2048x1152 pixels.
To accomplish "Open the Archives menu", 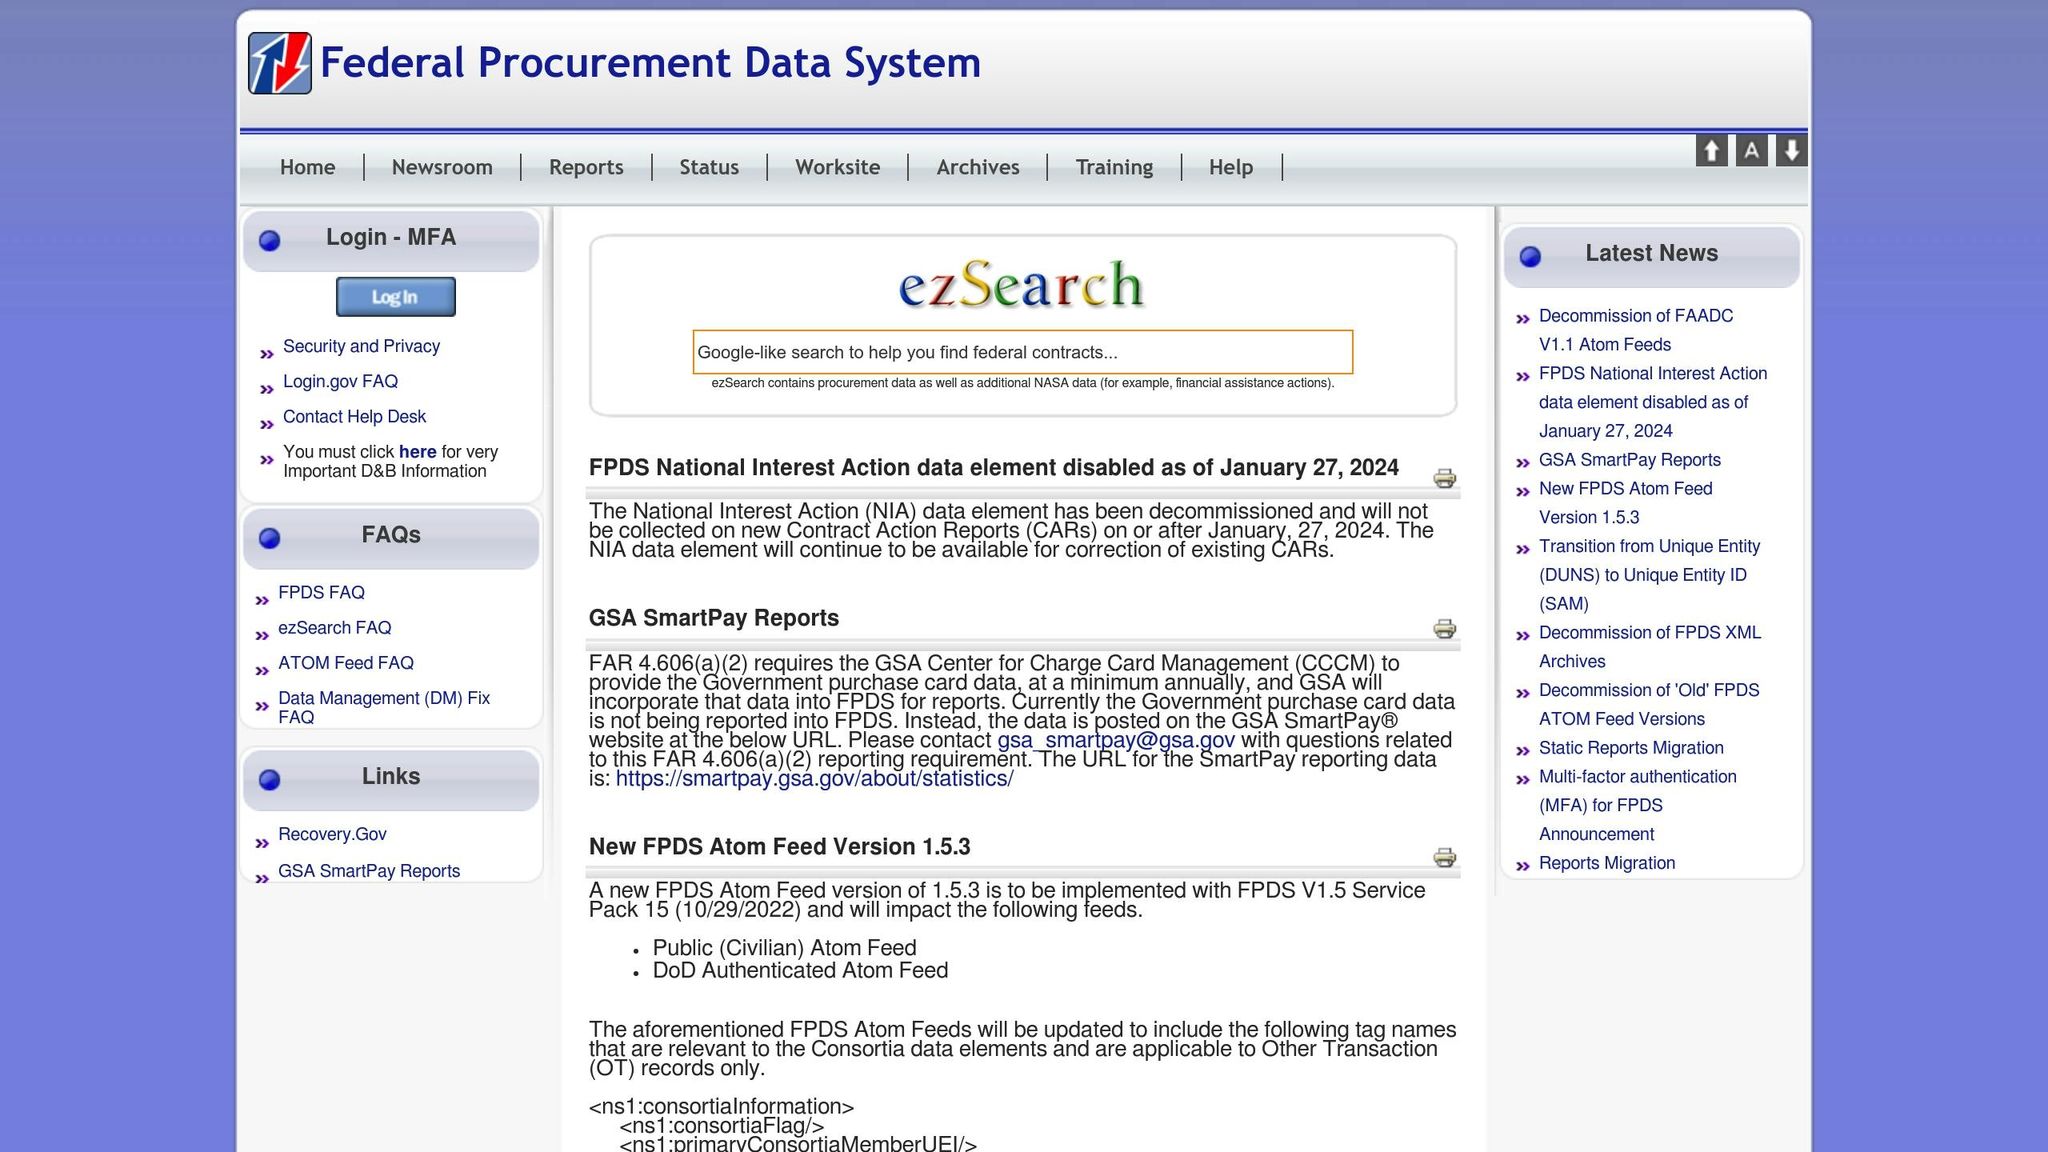I will (978, 167).
